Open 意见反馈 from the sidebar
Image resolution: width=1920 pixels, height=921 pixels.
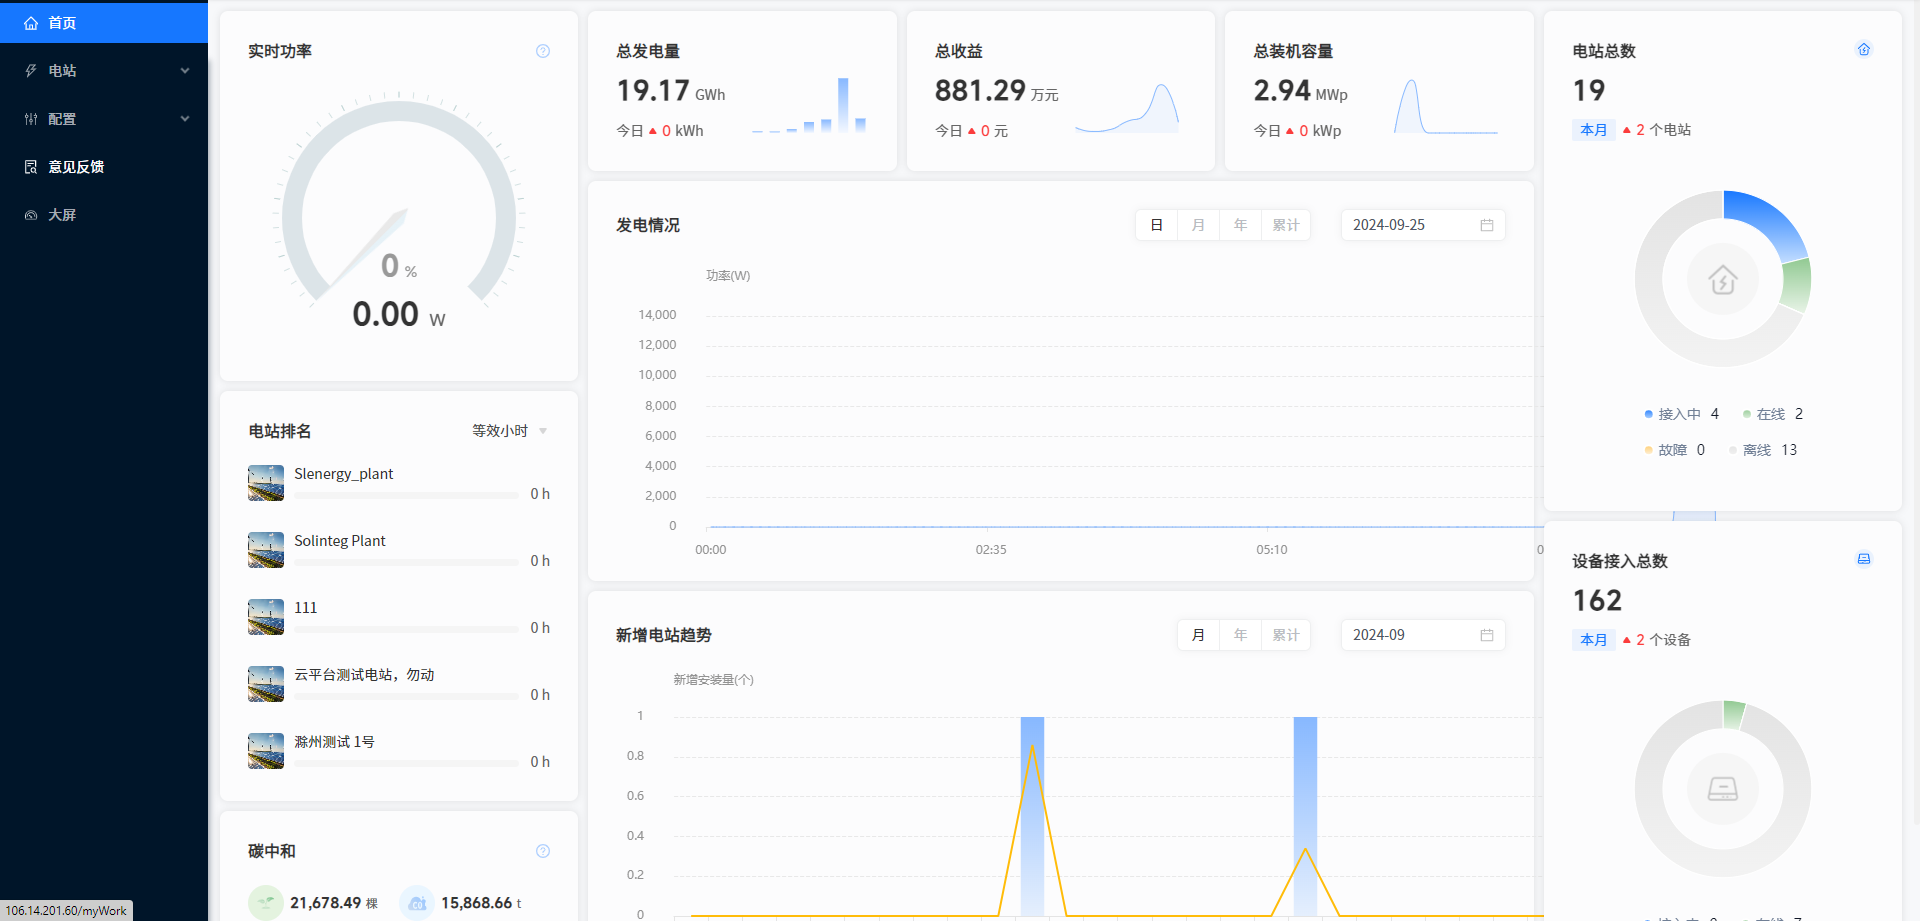(x=76, y=167)
